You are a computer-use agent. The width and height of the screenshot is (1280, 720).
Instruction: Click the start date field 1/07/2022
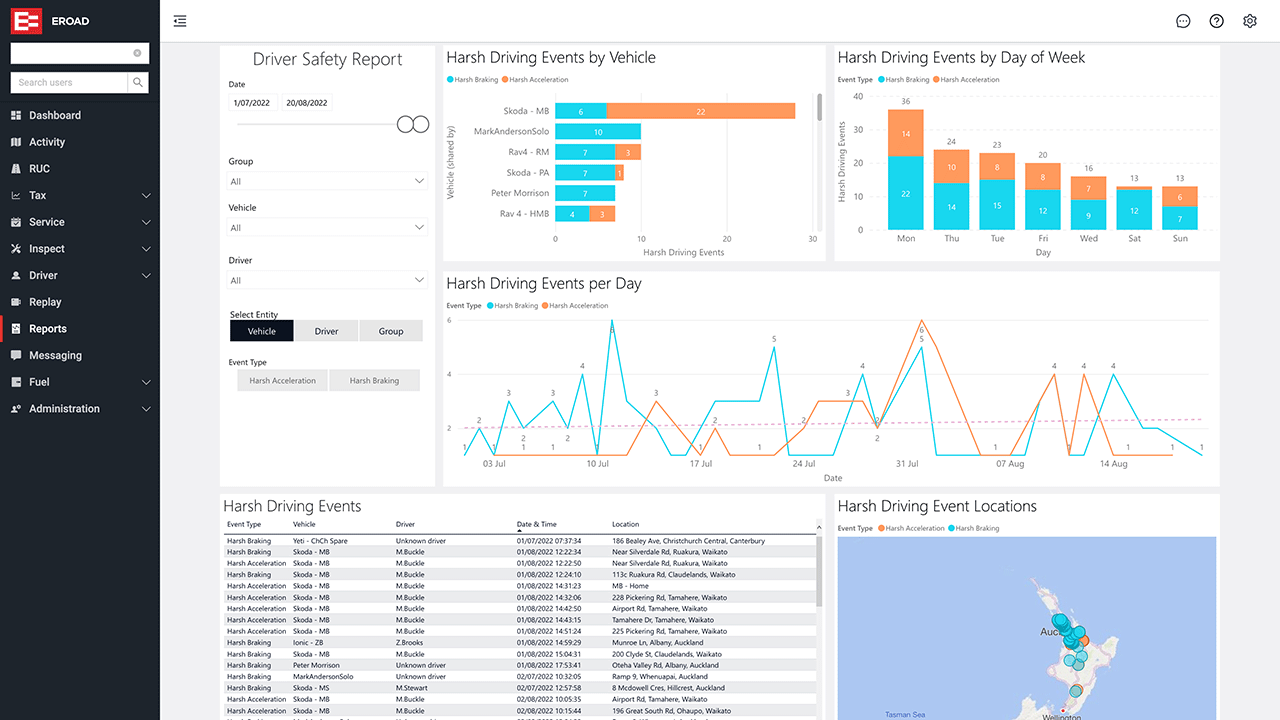pos(252,103)
